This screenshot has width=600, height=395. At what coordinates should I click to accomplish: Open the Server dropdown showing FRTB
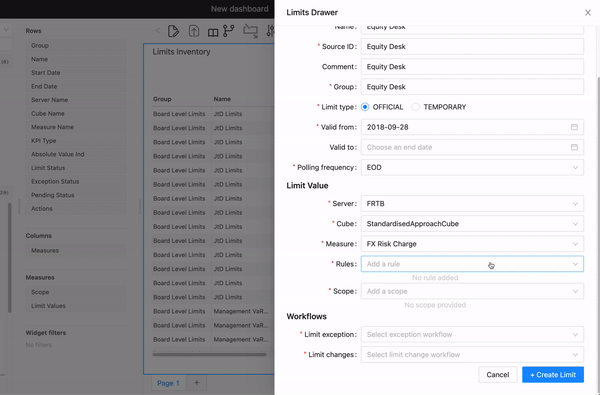click(472, 204)
